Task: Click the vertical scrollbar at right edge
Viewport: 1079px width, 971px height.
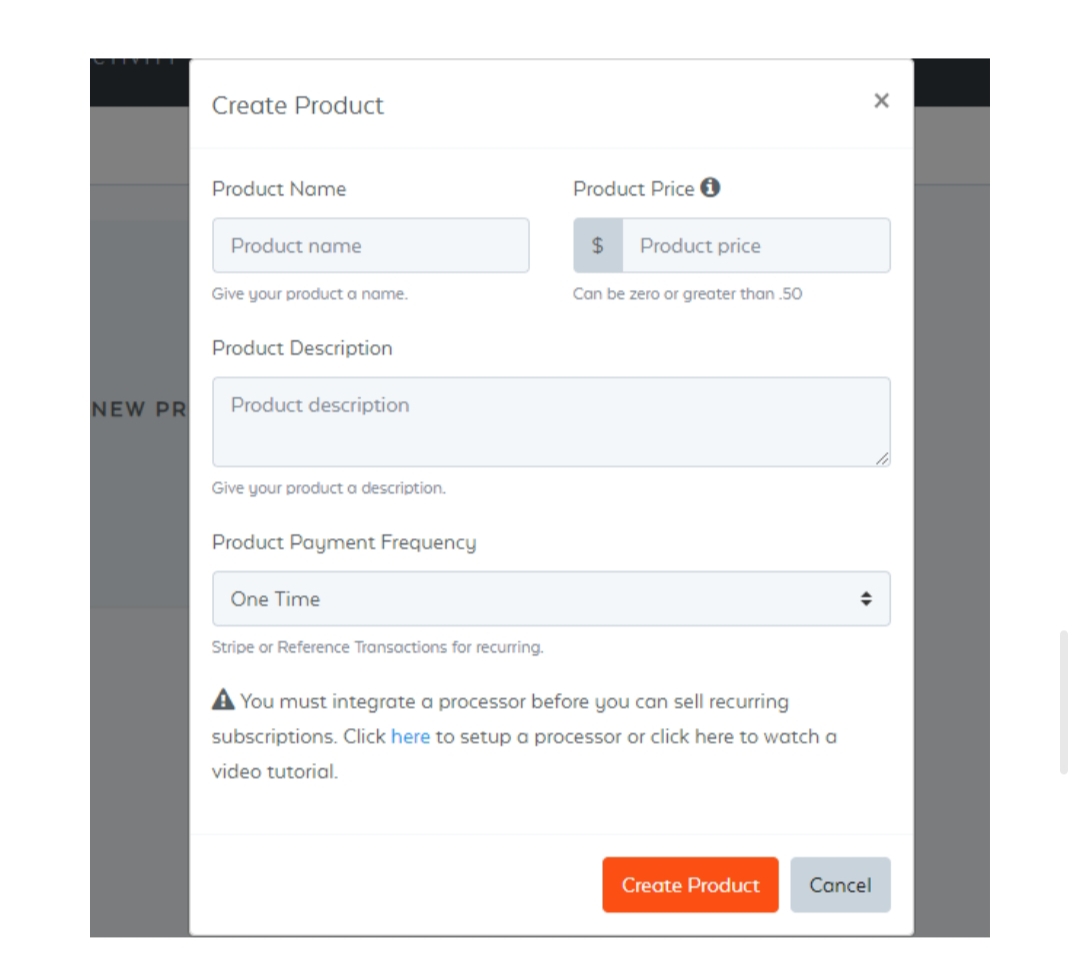Action: point(1064,701)
